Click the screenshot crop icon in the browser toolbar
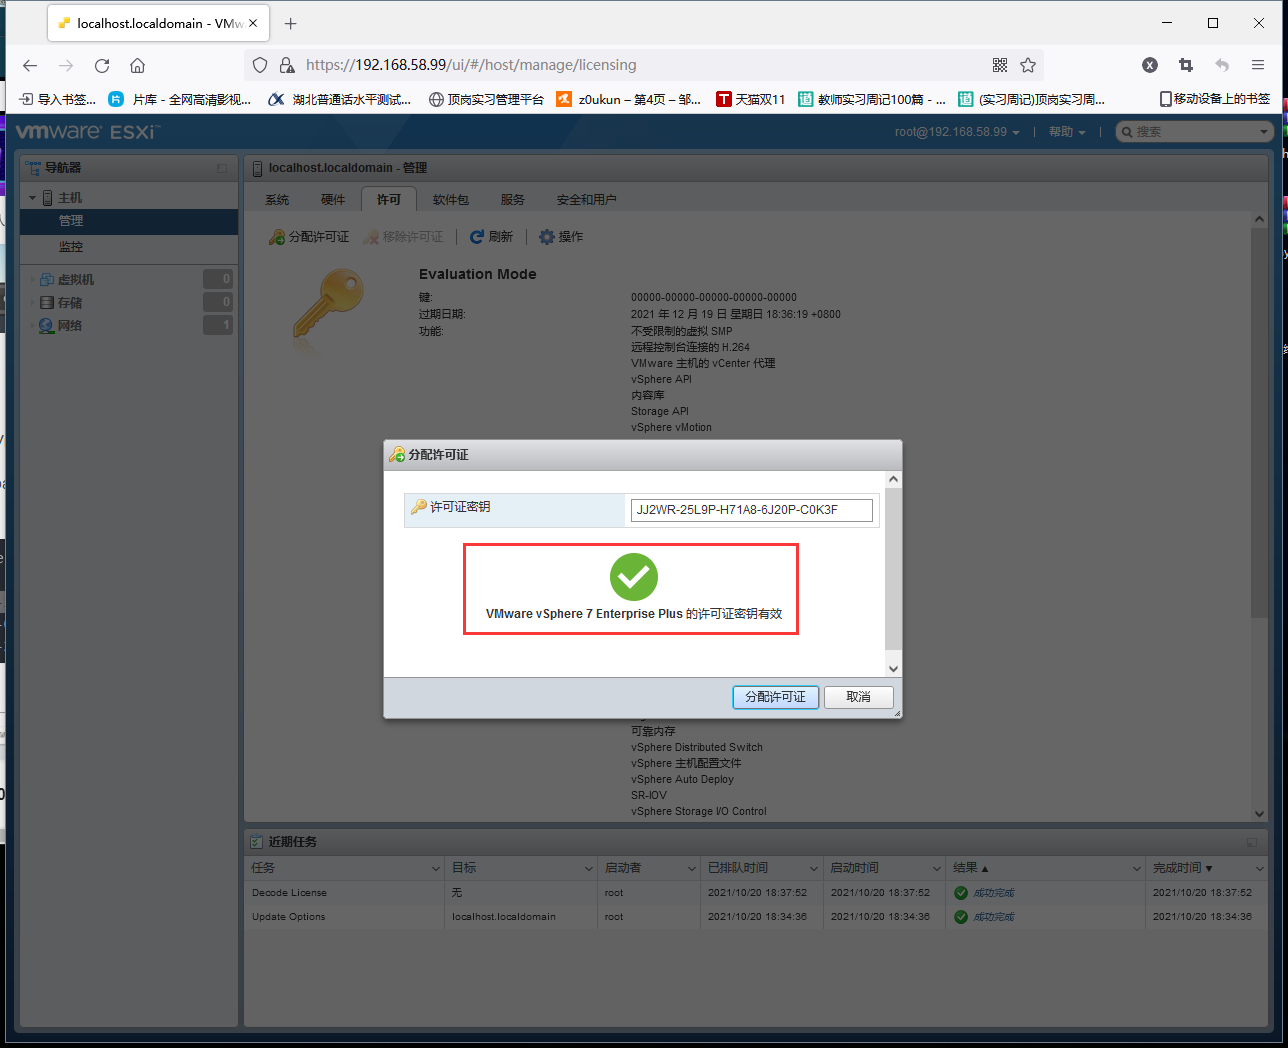Screen dimensions: 1288x1048 click(1186, 65)
